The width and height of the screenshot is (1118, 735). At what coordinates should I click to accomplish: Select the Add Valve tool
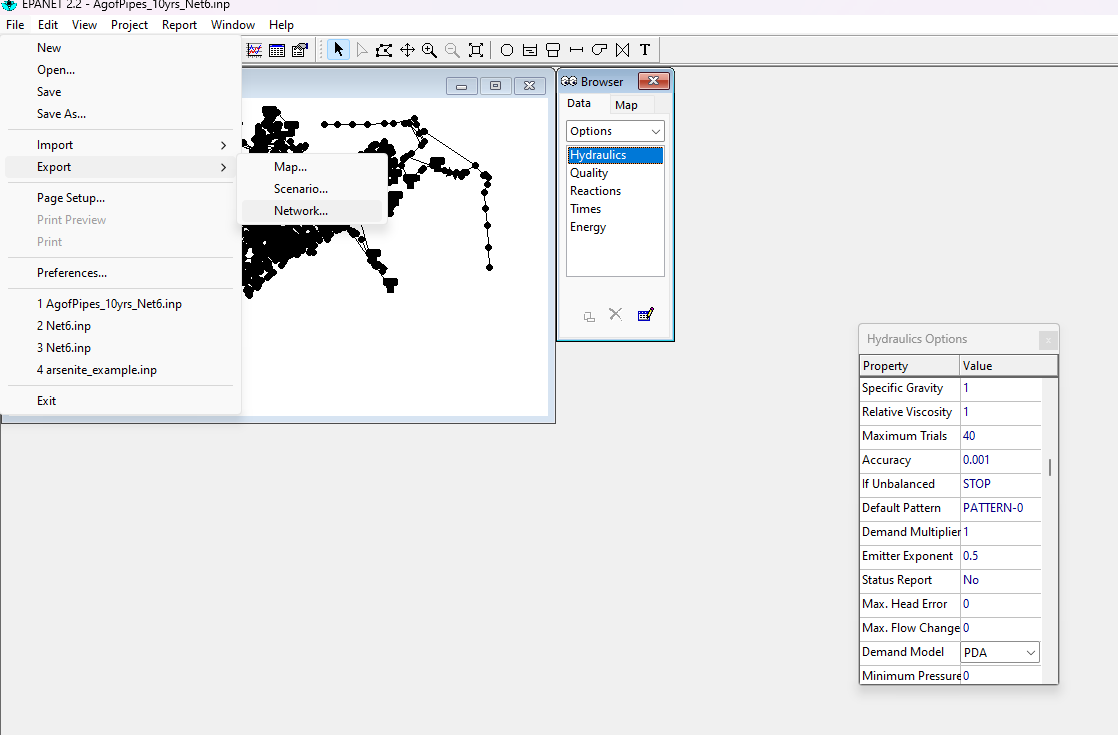pyautogui.click(x=622, y=50)
